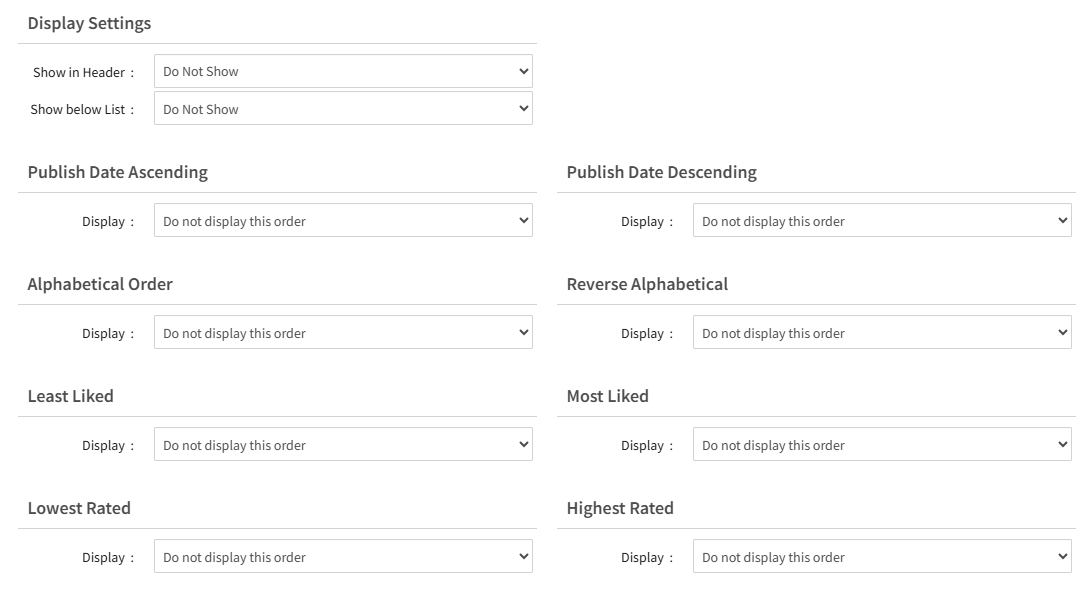
Task: Open the Show below List dropdown
Action: (x=343, y=109)
